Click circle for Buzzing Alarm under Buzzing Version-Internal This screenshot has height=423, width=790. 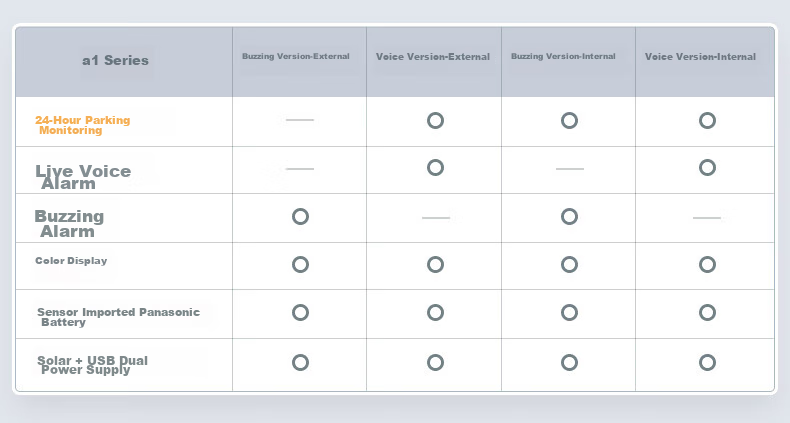pyautogui.click(x=569, y=217)
